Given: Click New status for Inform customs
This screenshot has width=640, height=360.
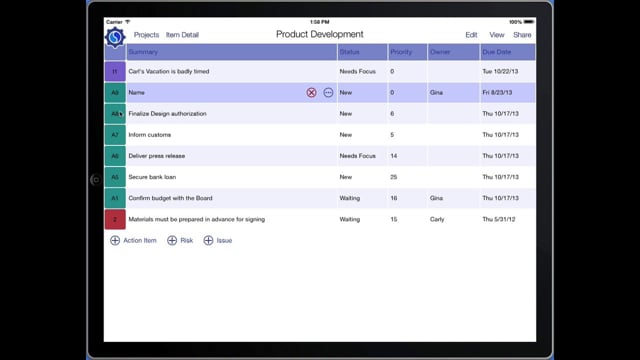Looking at the screenshot, I should click(x=345, y=135).
